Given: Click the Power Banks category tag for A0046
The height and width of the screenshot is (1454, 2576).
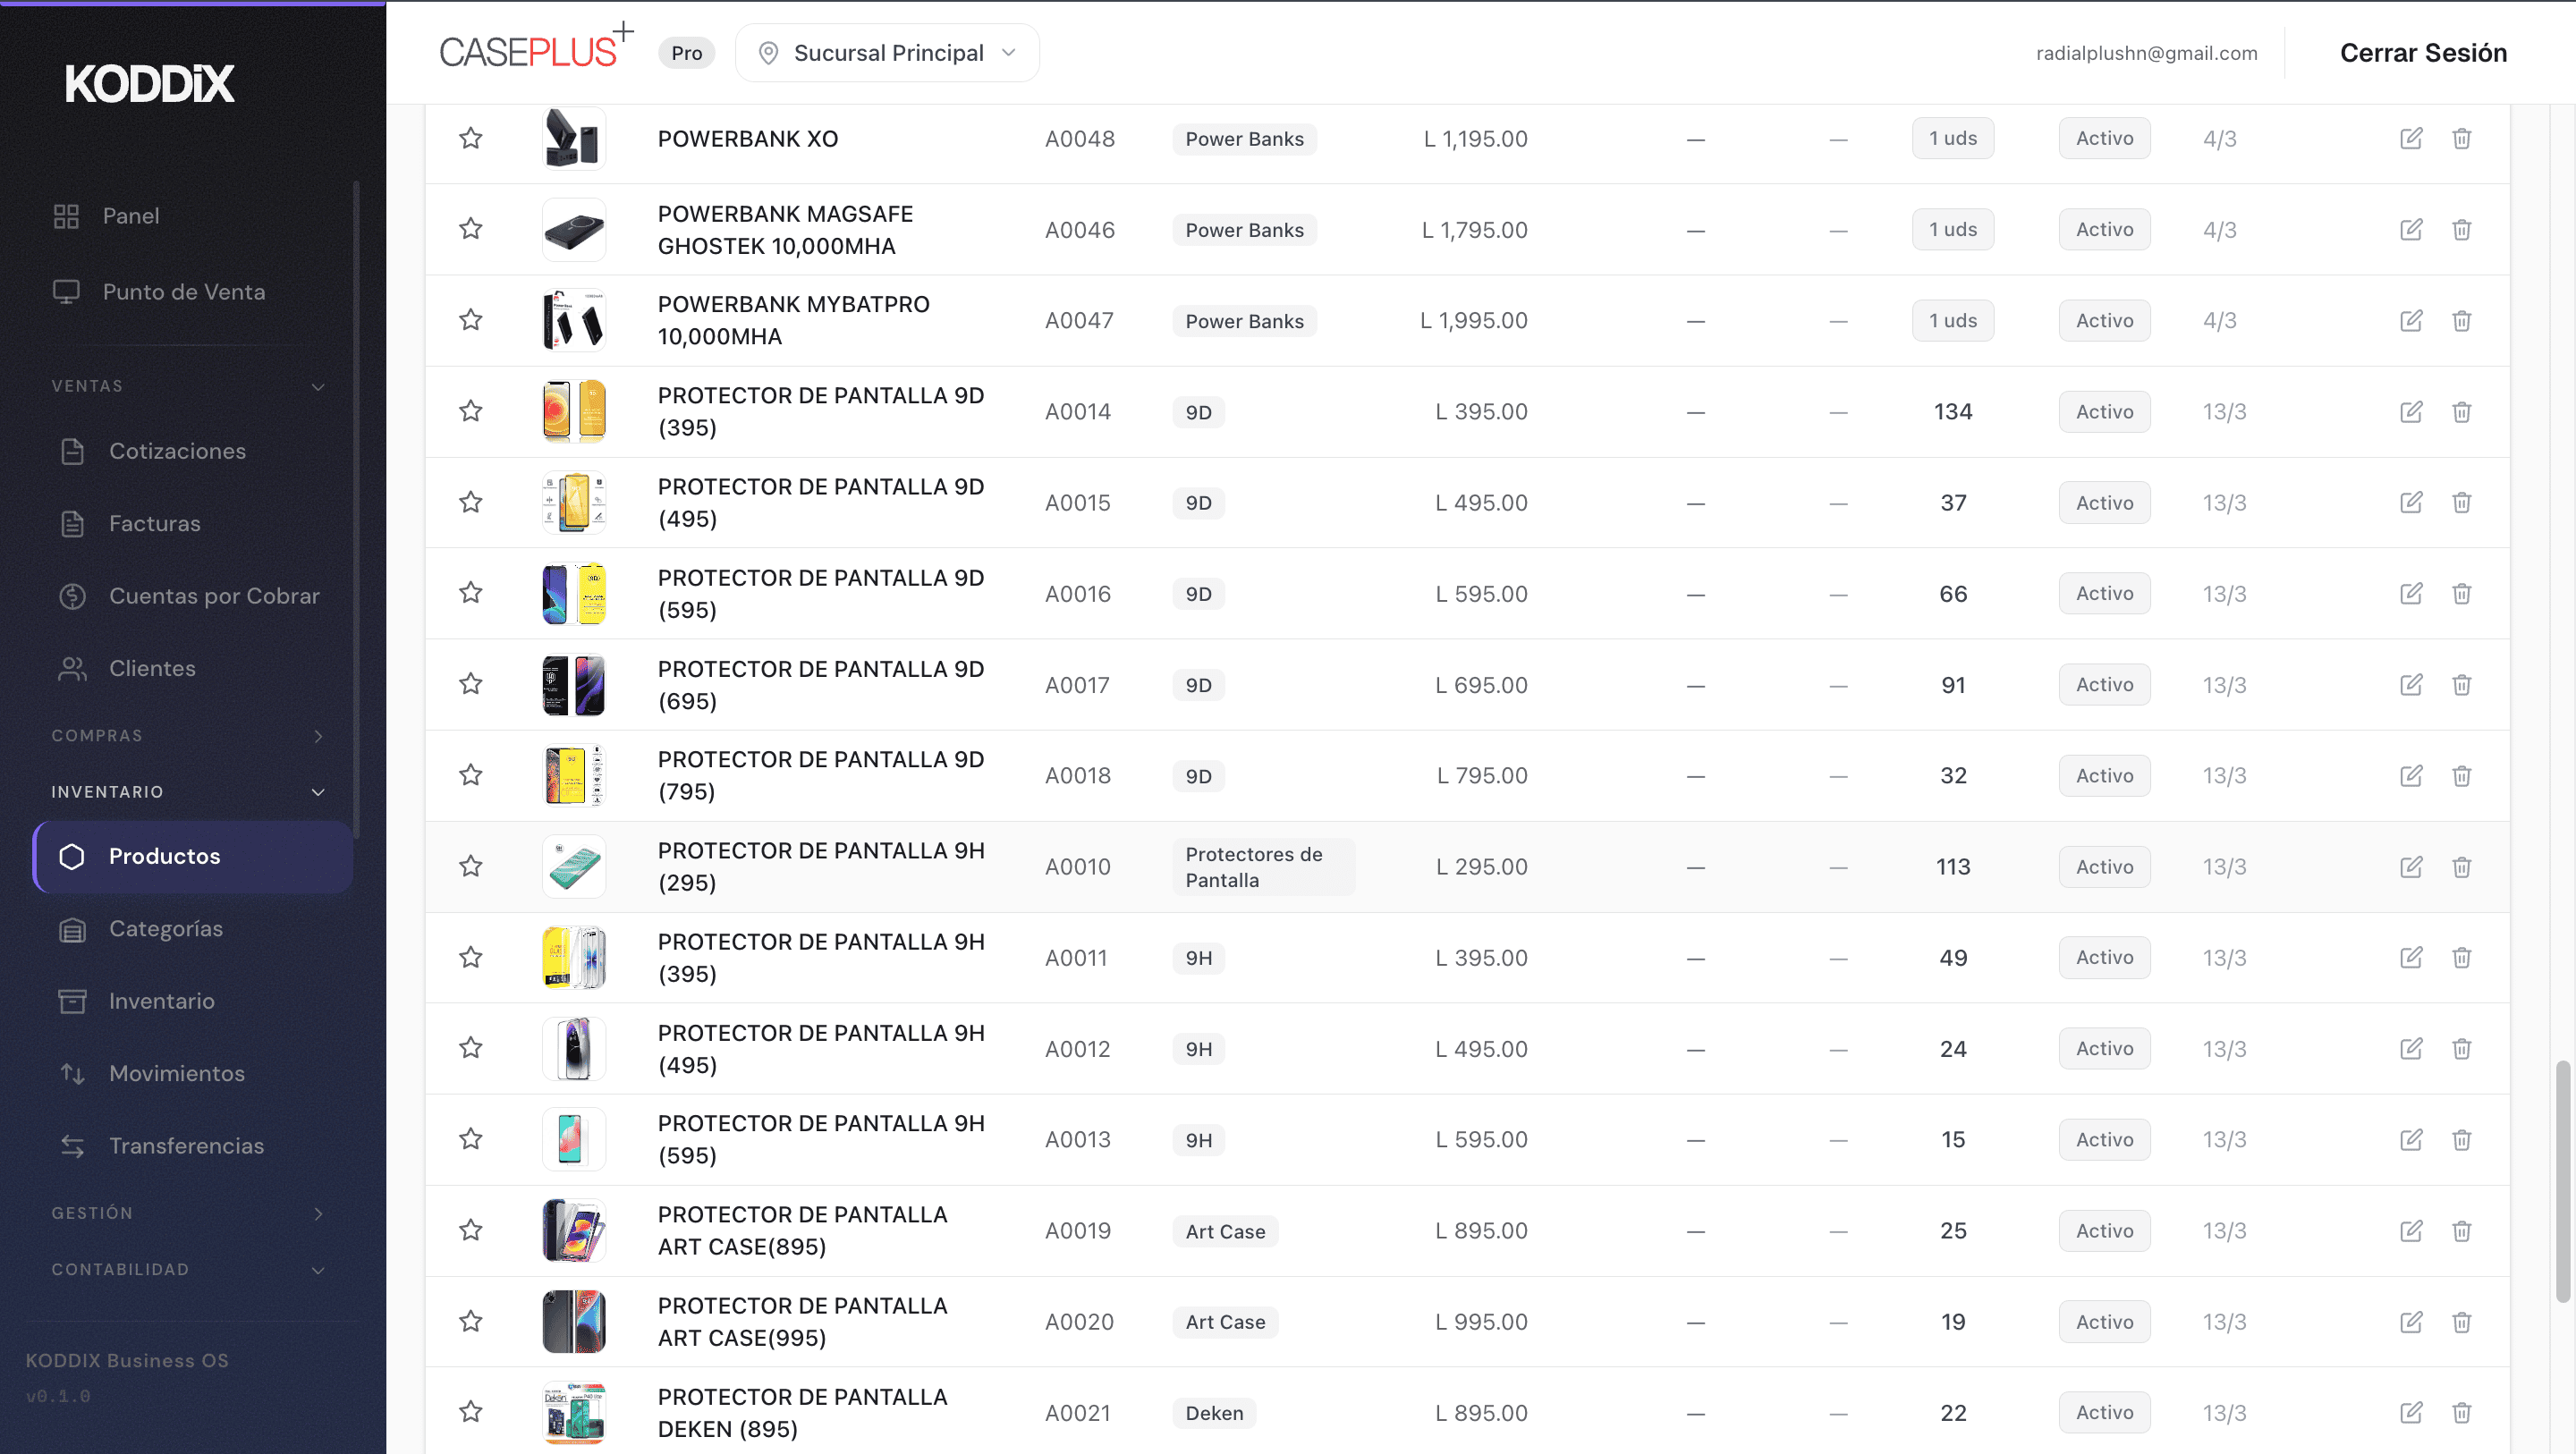Looking at the screenshot, I should 1244,230.
